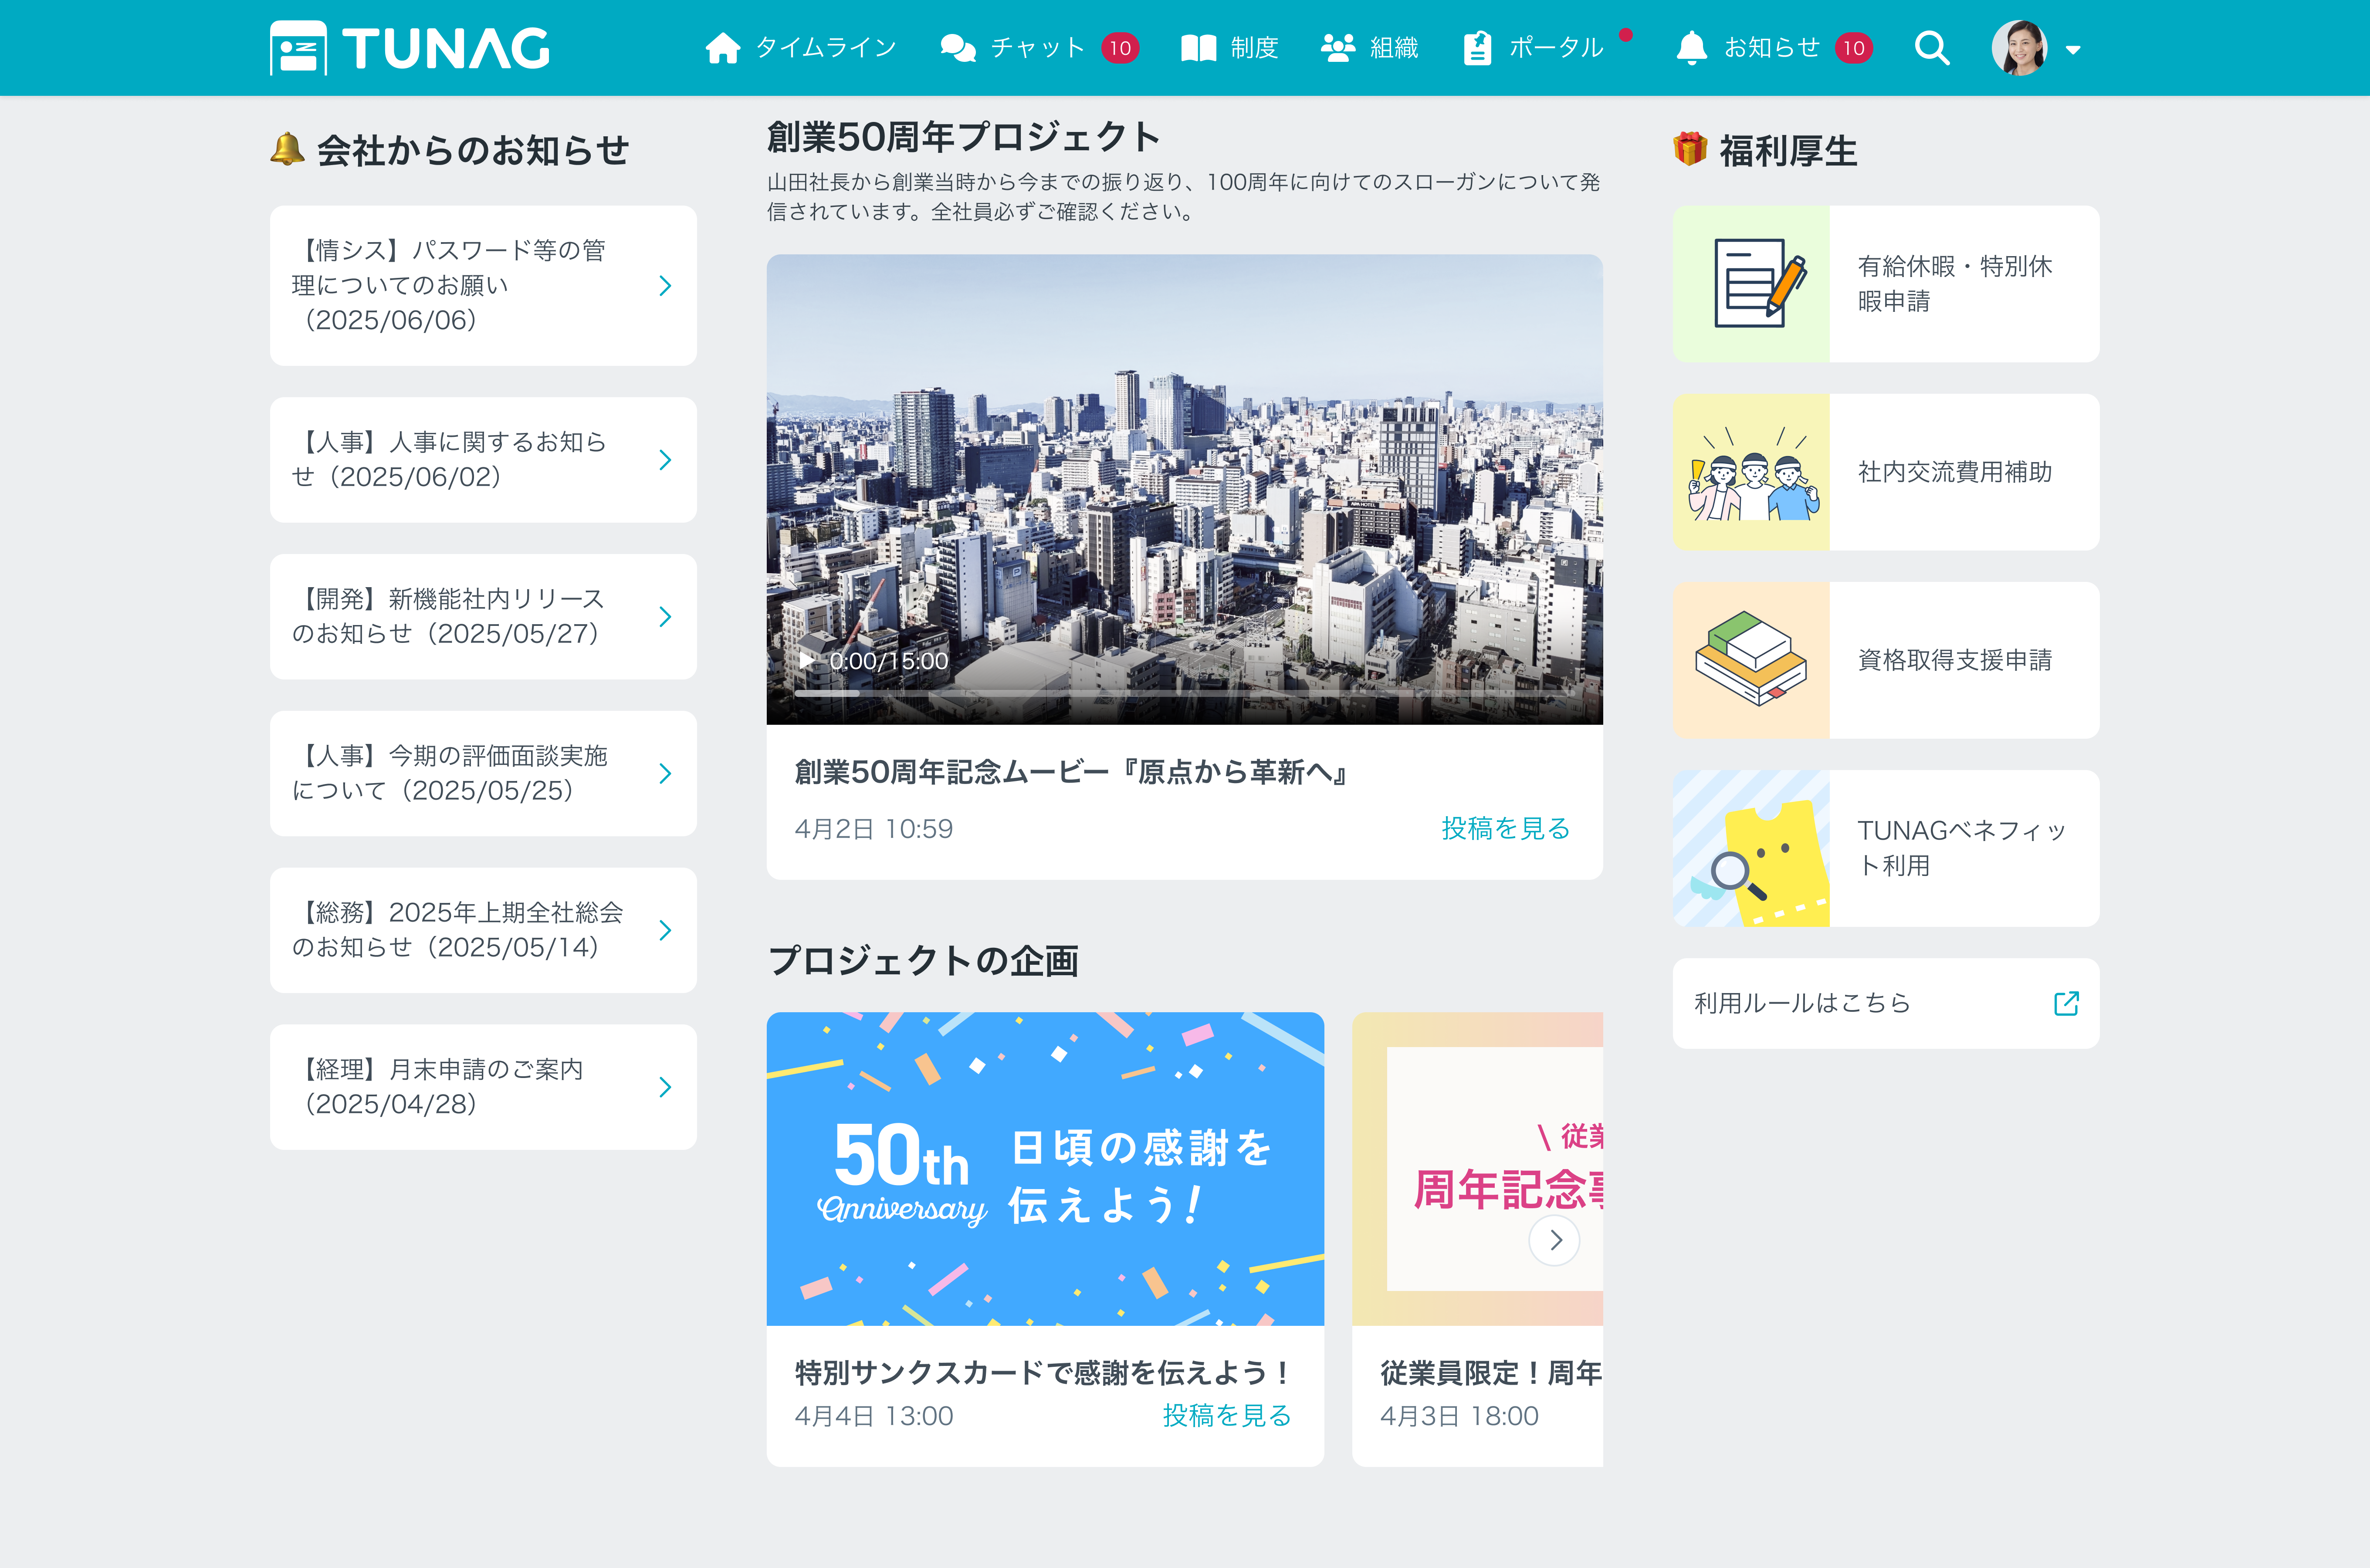Open notice 【開発】新機能社内リリースのお知らせ

(x=483, y=617)
